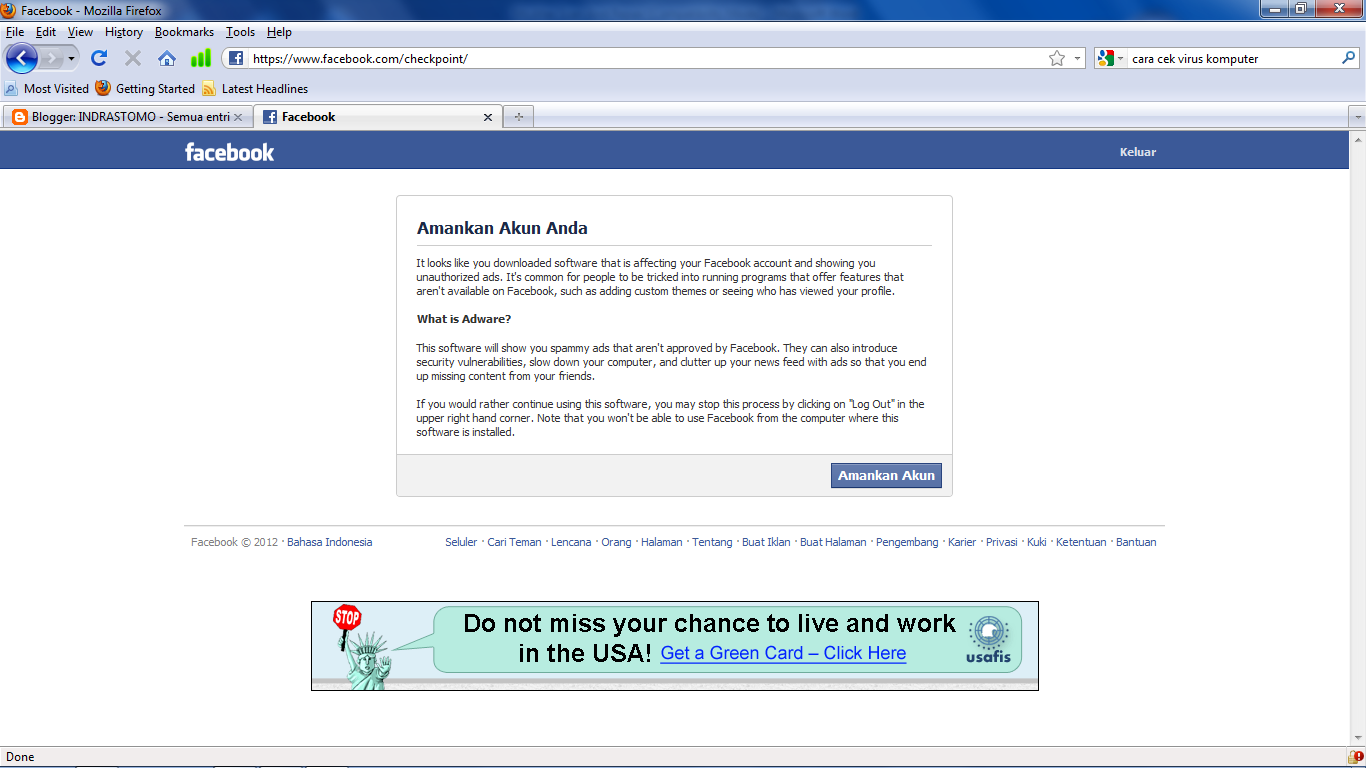Open the Help menu

(x=279, y=32)
